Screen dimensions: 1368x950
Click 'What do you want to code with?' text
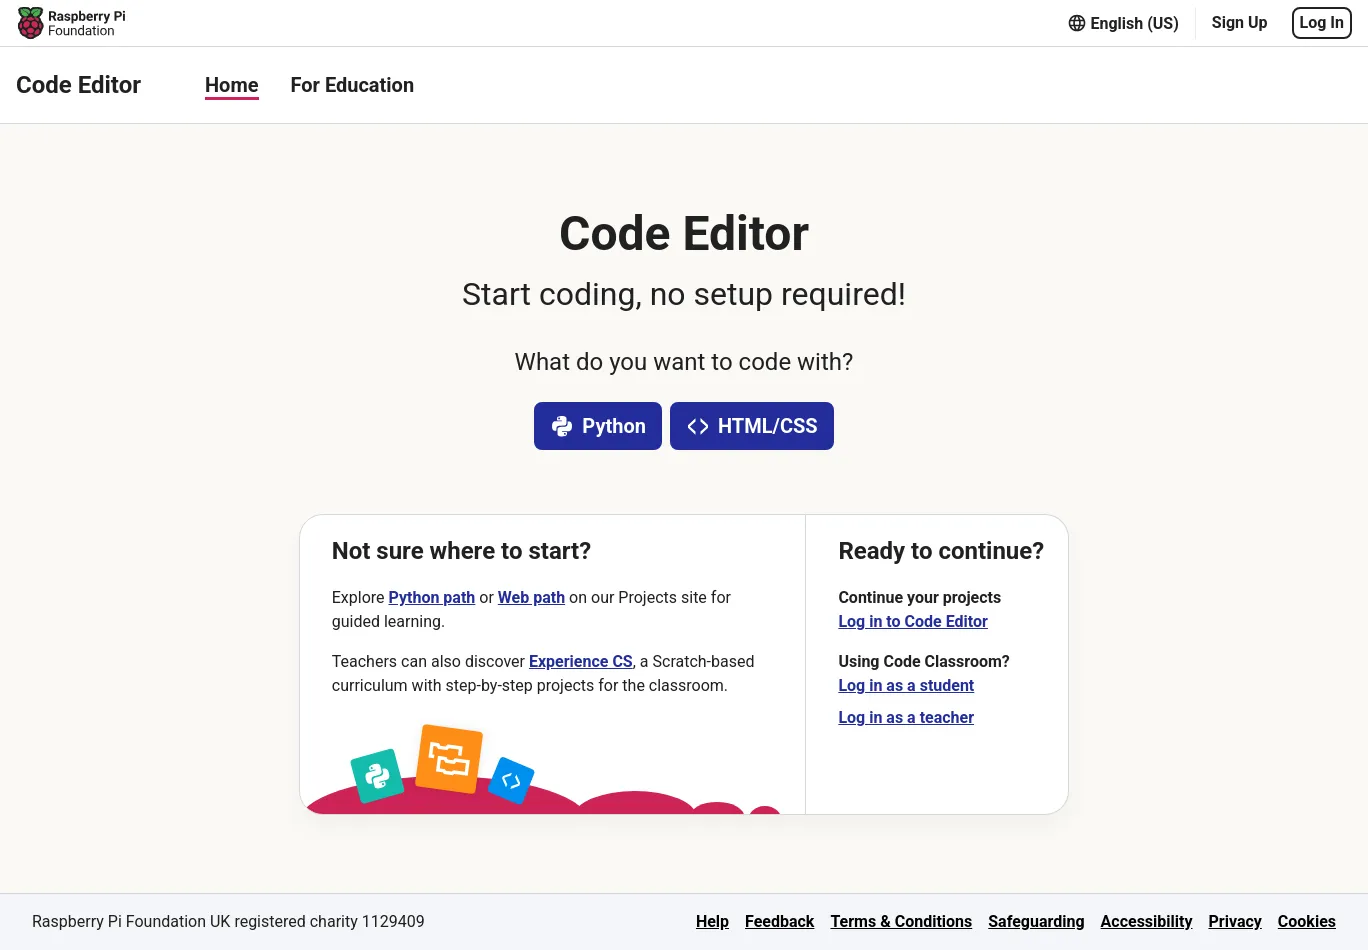684,362
